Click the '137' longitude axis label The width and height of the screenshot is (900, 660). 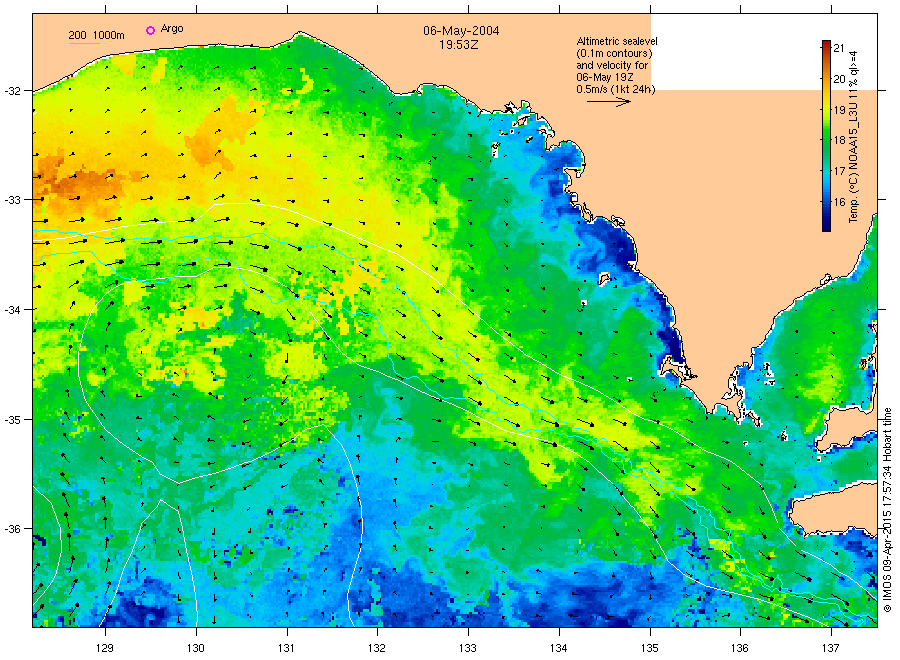[x=831, y=648]
